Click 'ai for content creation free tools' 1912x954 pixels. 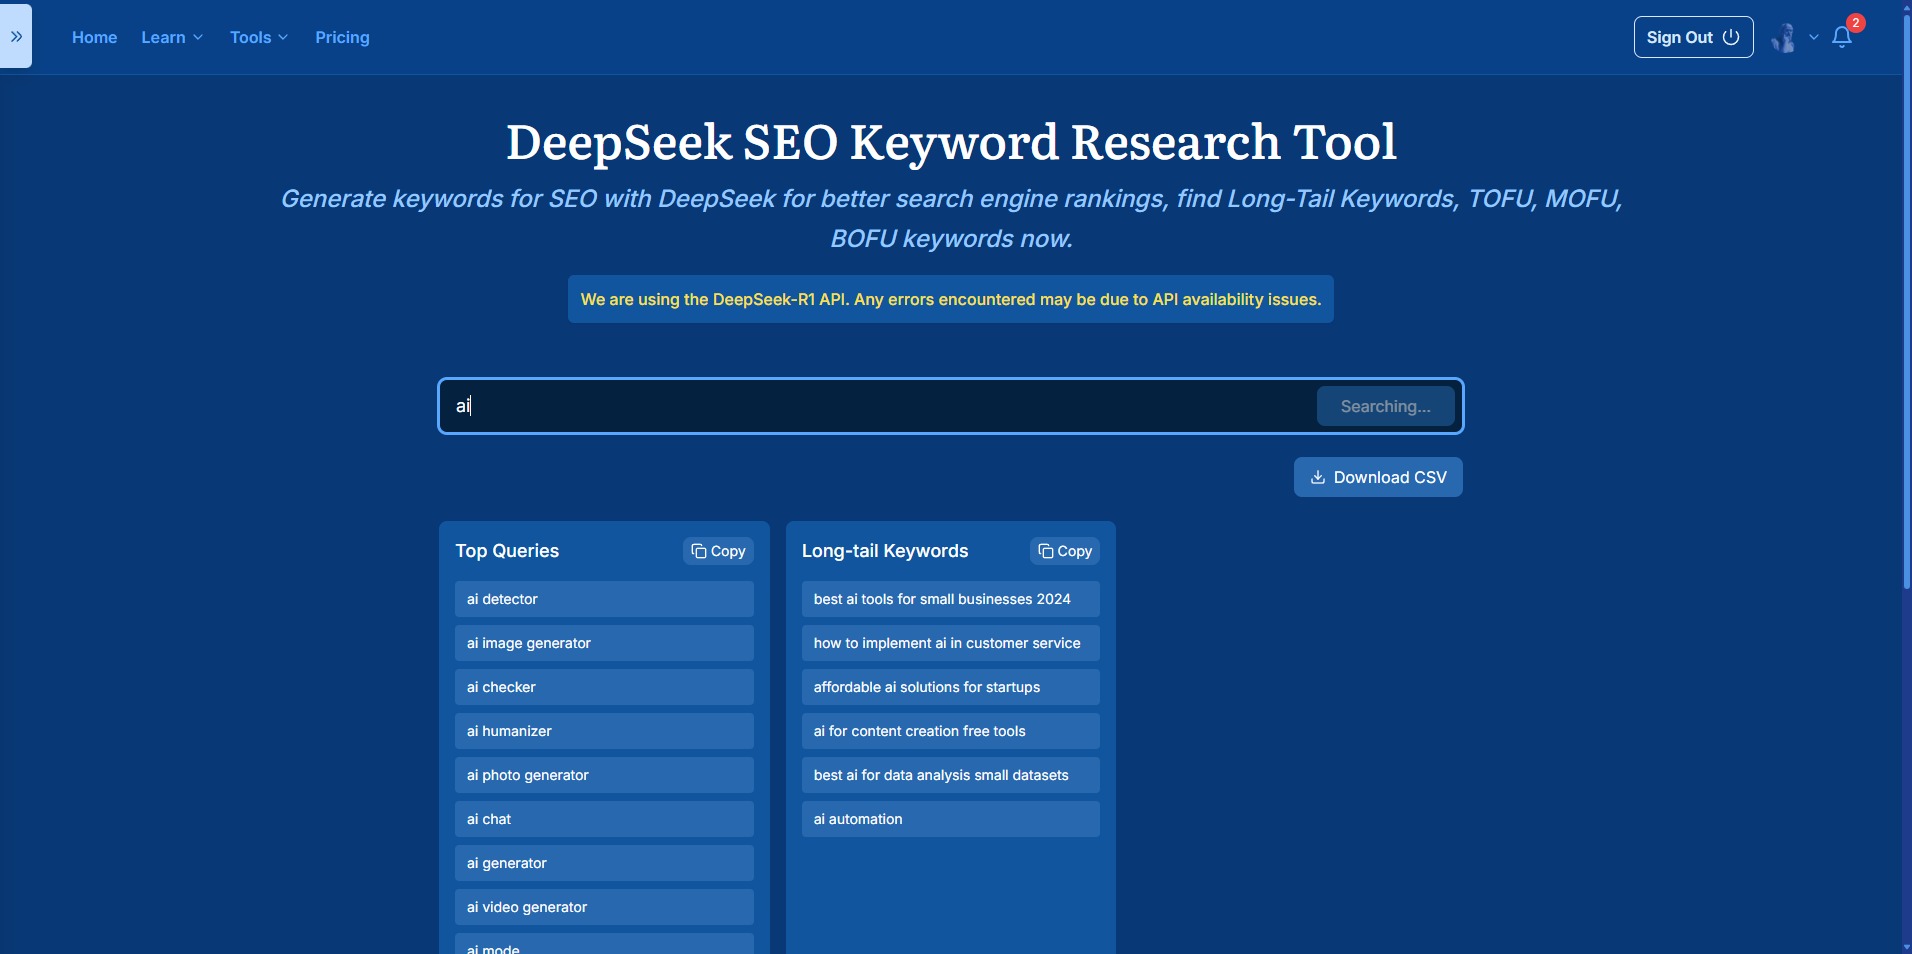(x=951, y=731)
